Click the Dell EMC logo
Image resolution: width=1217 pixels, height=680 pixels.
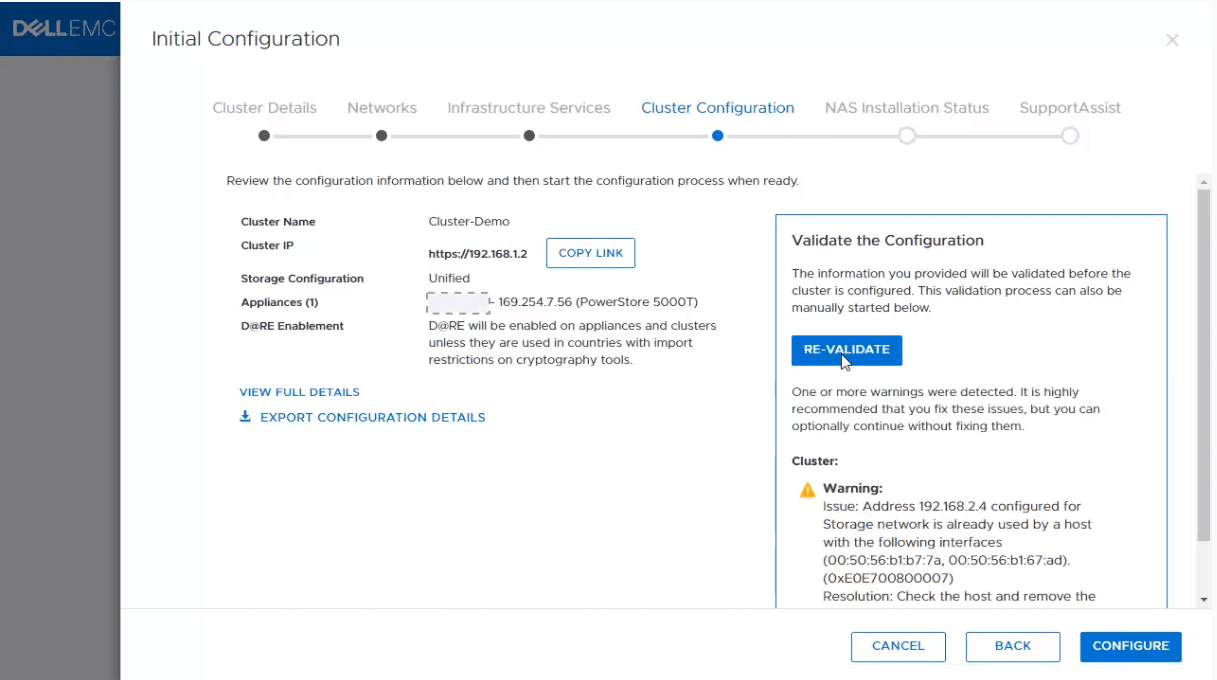click(63, 29)
